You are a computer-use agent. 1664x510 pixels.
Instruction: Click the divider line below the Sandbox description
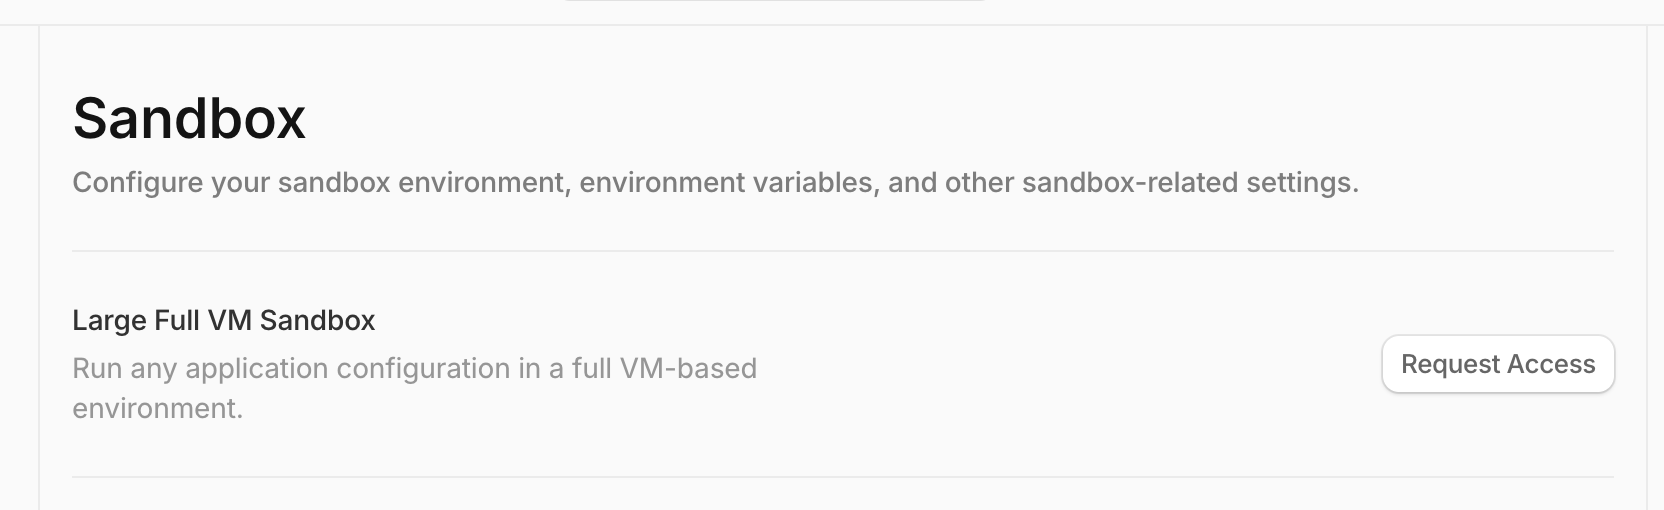tap(842, 251)
